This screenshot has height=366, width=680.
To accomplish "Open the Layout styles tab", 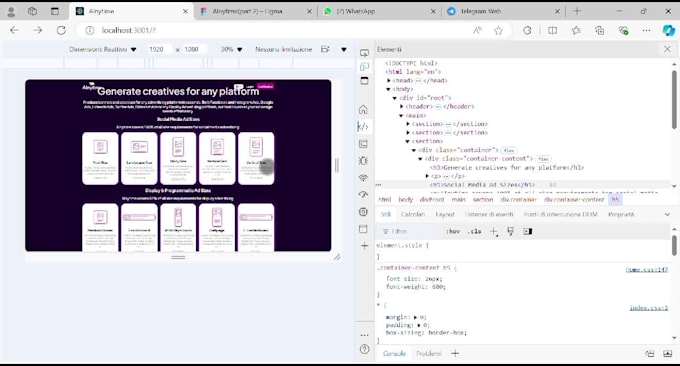I will click(445, 215).
